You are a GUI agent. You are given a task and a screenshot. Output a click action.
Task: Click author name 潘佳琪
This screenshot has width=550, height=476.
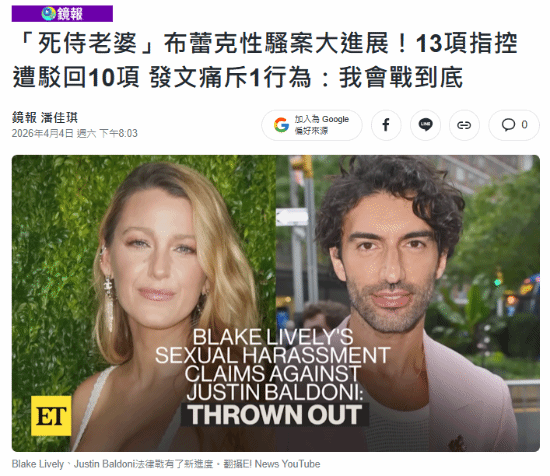[x=59, y=118]
